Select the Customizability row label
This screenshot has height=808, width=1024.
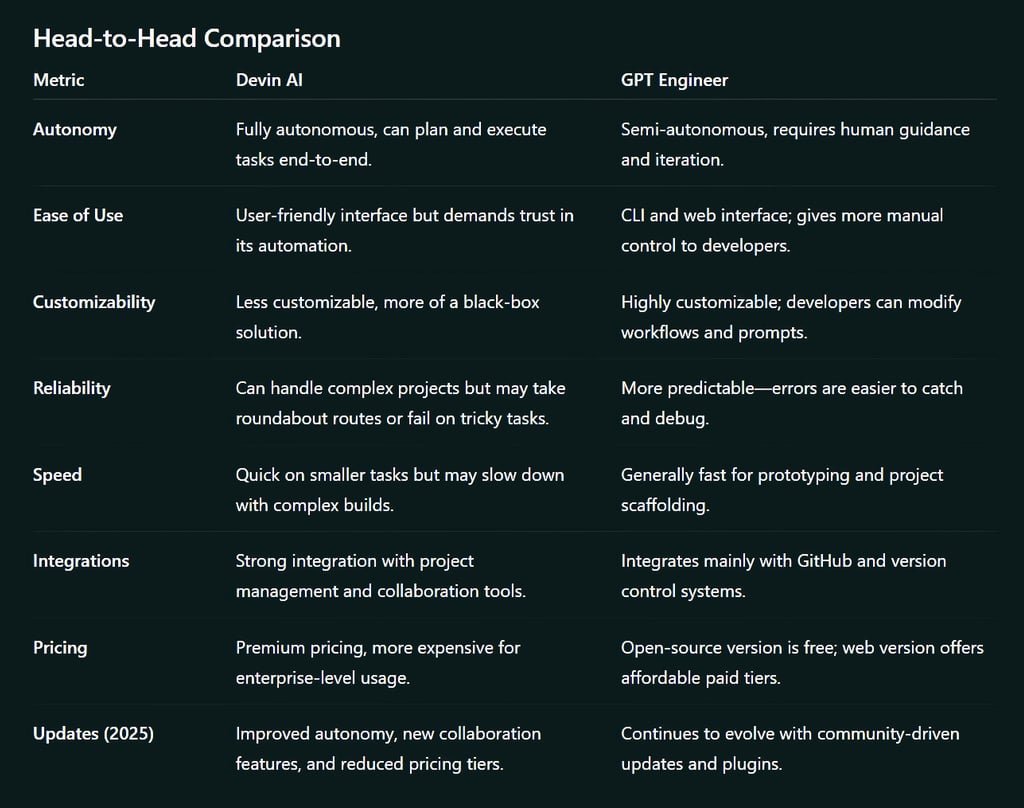[94, 302]
